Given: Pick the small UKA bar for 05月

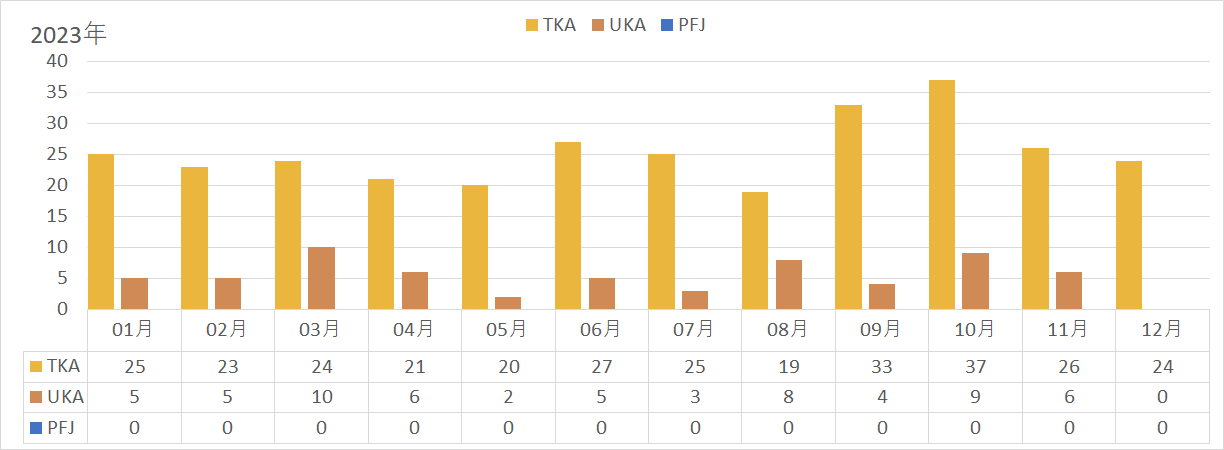Looking at the screenshot, I should [508, 302].
